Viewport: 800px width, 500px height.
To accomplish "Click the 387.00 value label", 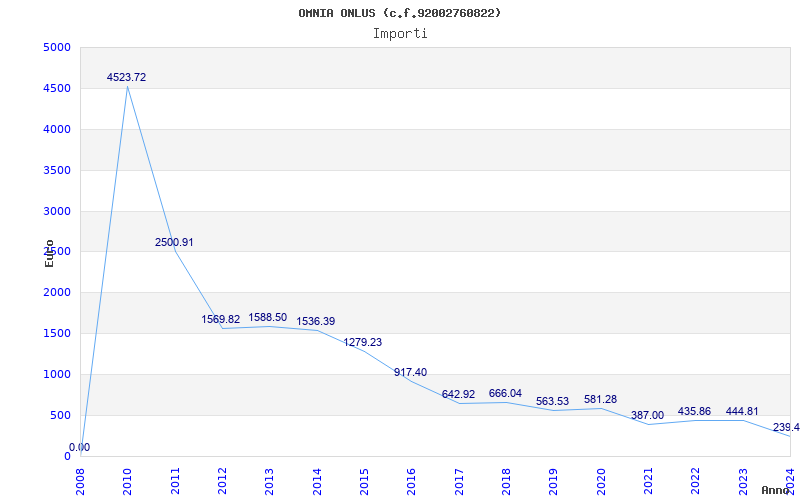I will pos(647,415).
